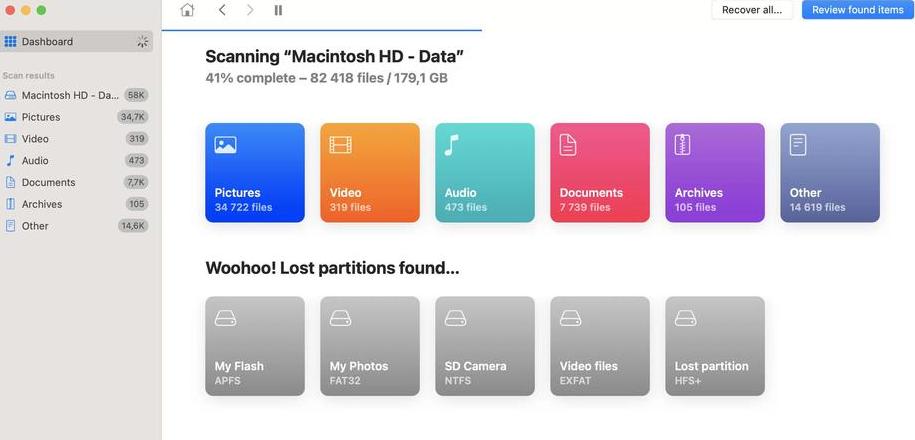
Task: Open the Lost partition HFS+ tile
Action: click(x=715, y=346)
